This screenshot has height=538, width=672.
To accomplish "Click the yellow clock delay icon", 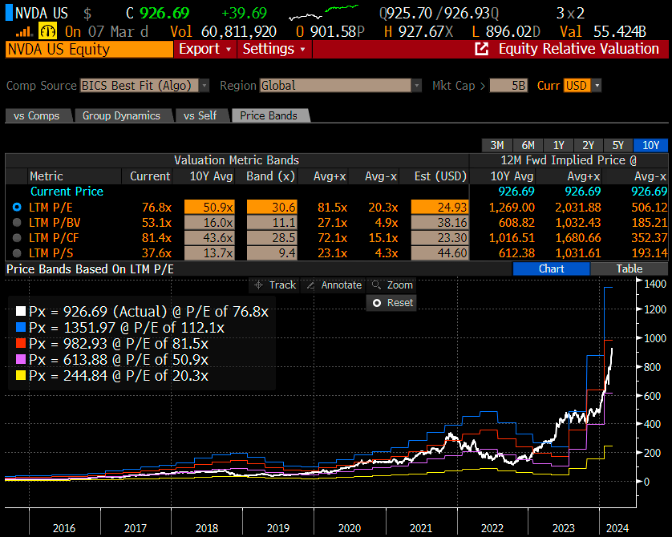I will 48,31.
